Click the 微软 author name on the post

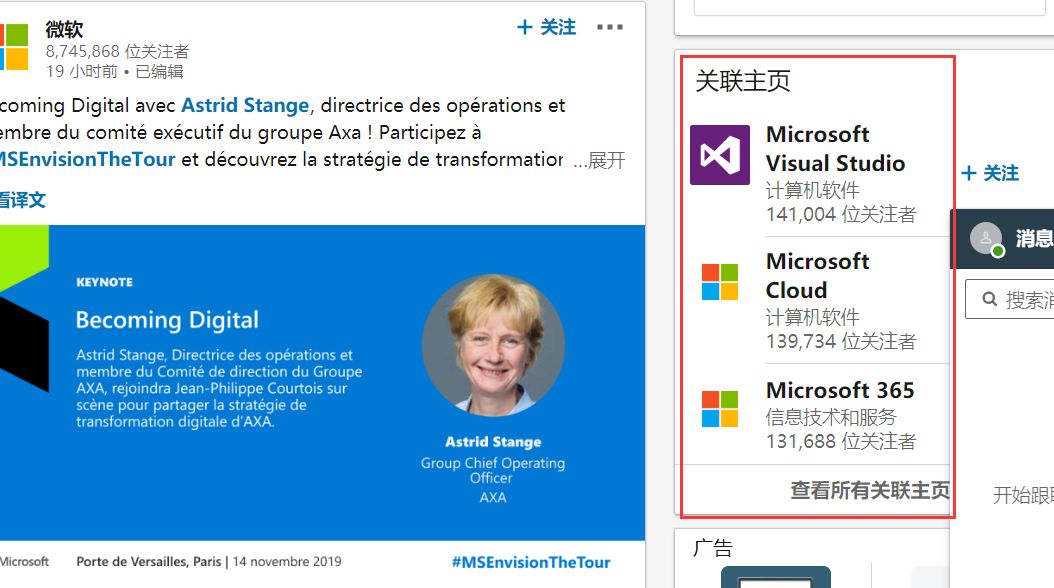64,29
